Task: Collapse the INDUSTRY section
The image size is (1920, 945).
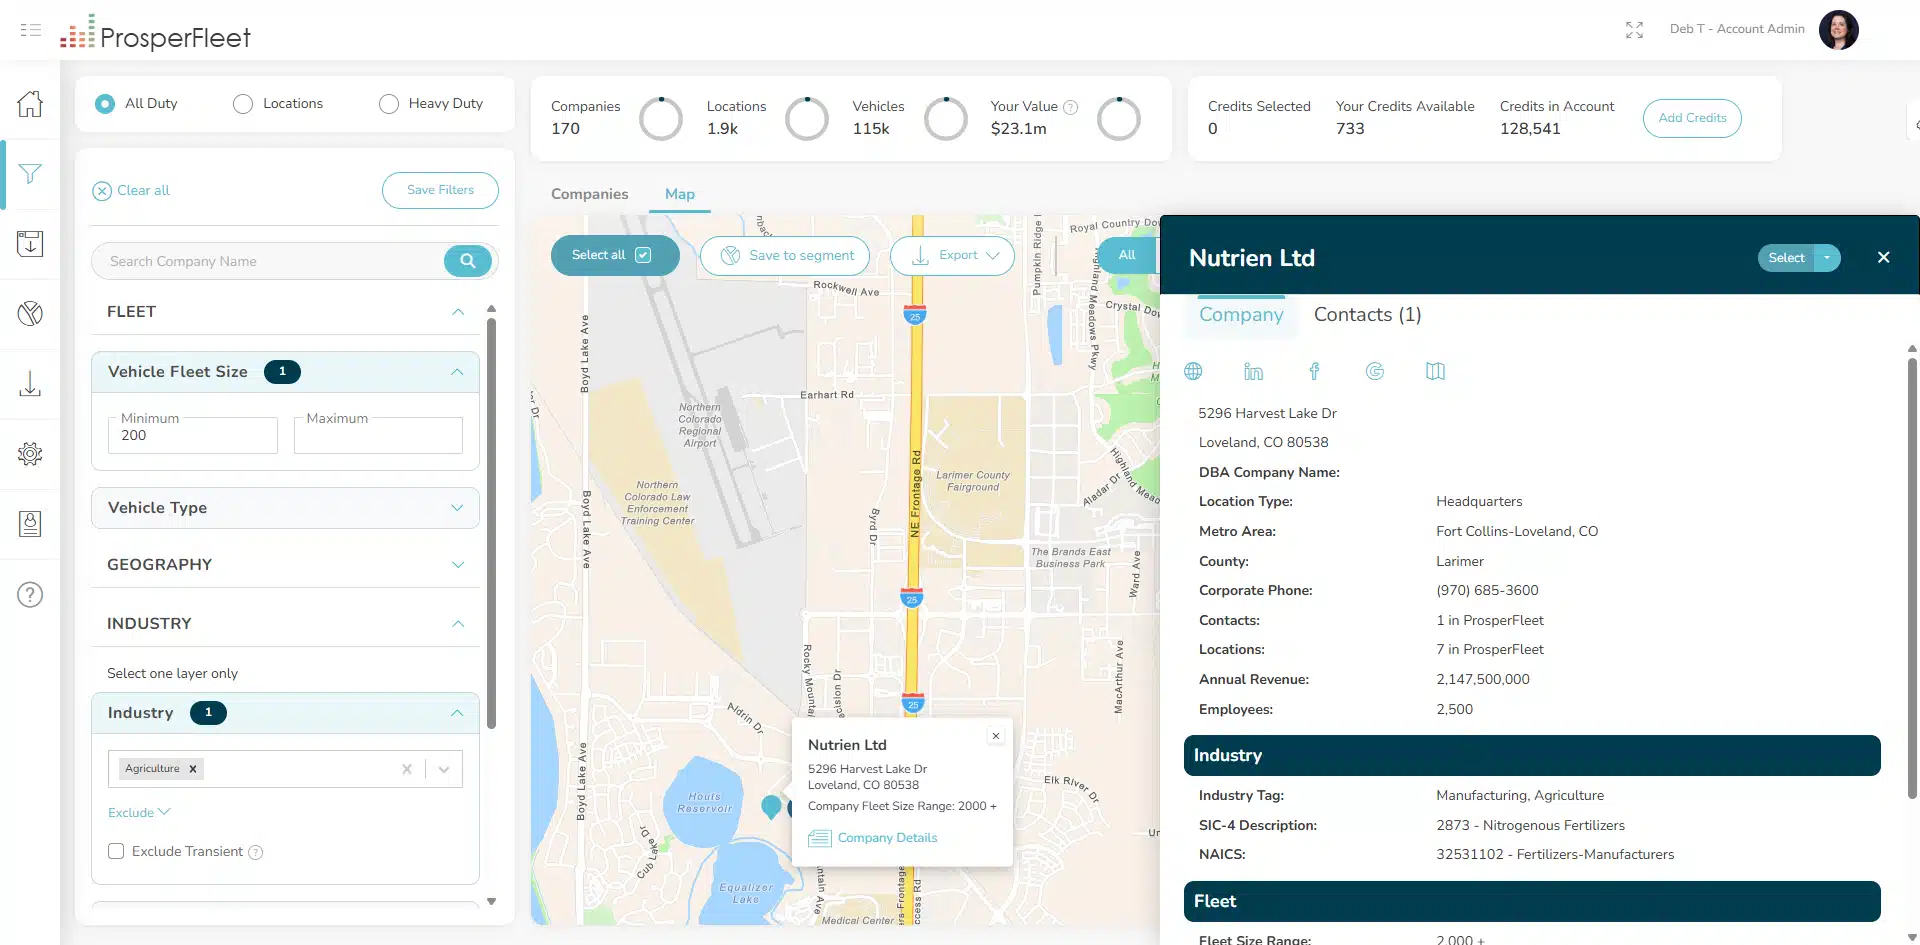Action: click(x=458, y=624)
